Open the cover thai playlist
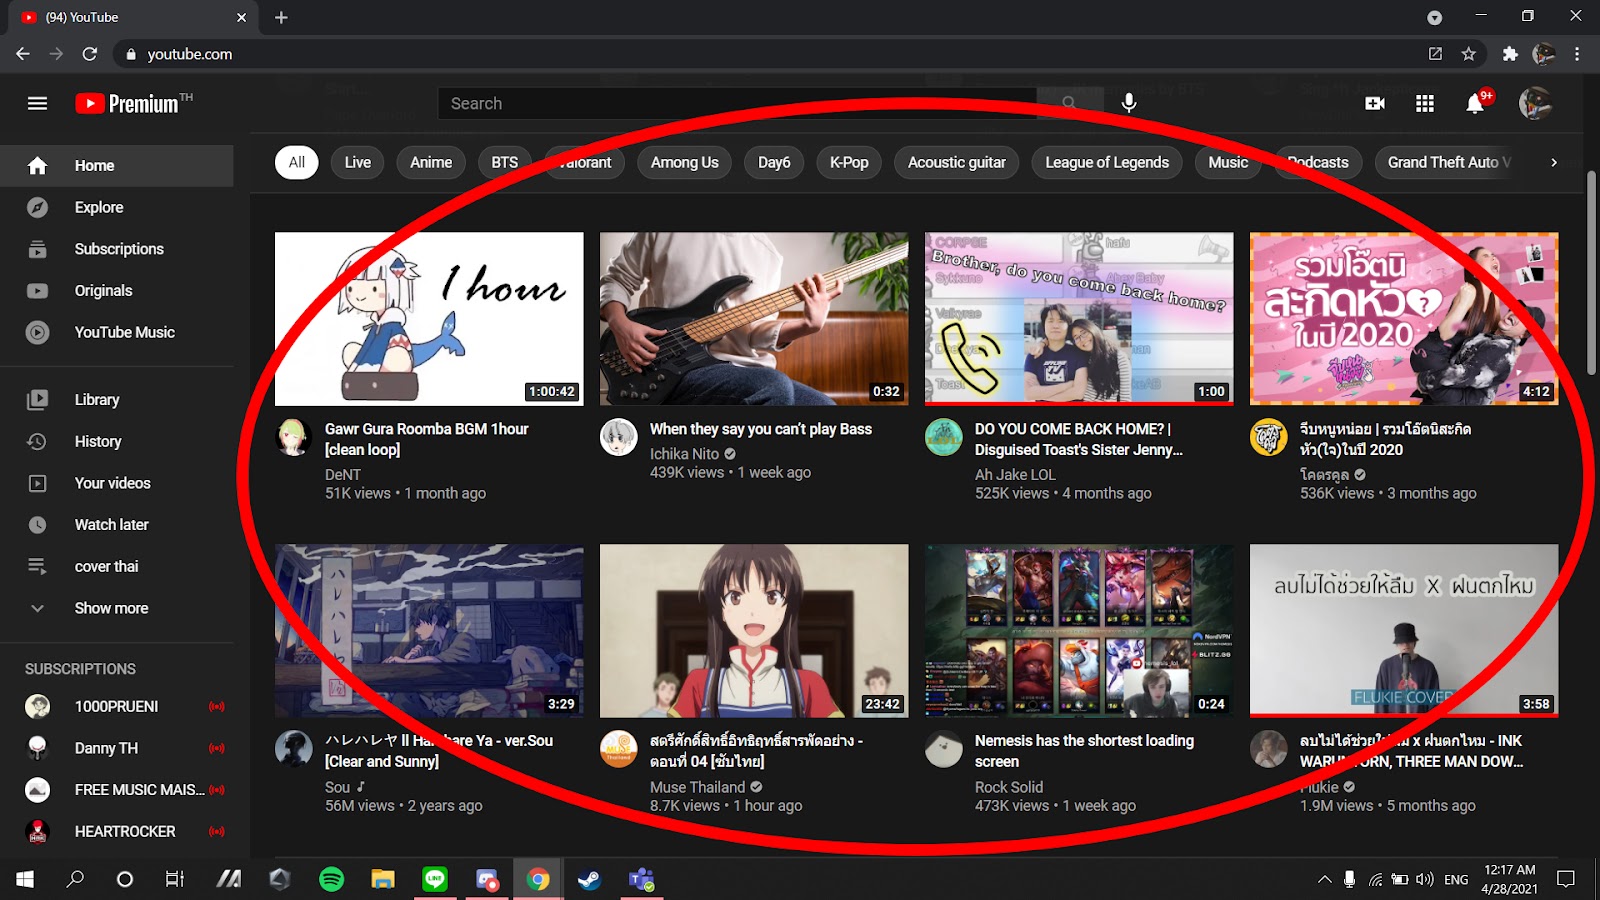 coord(117,566)
